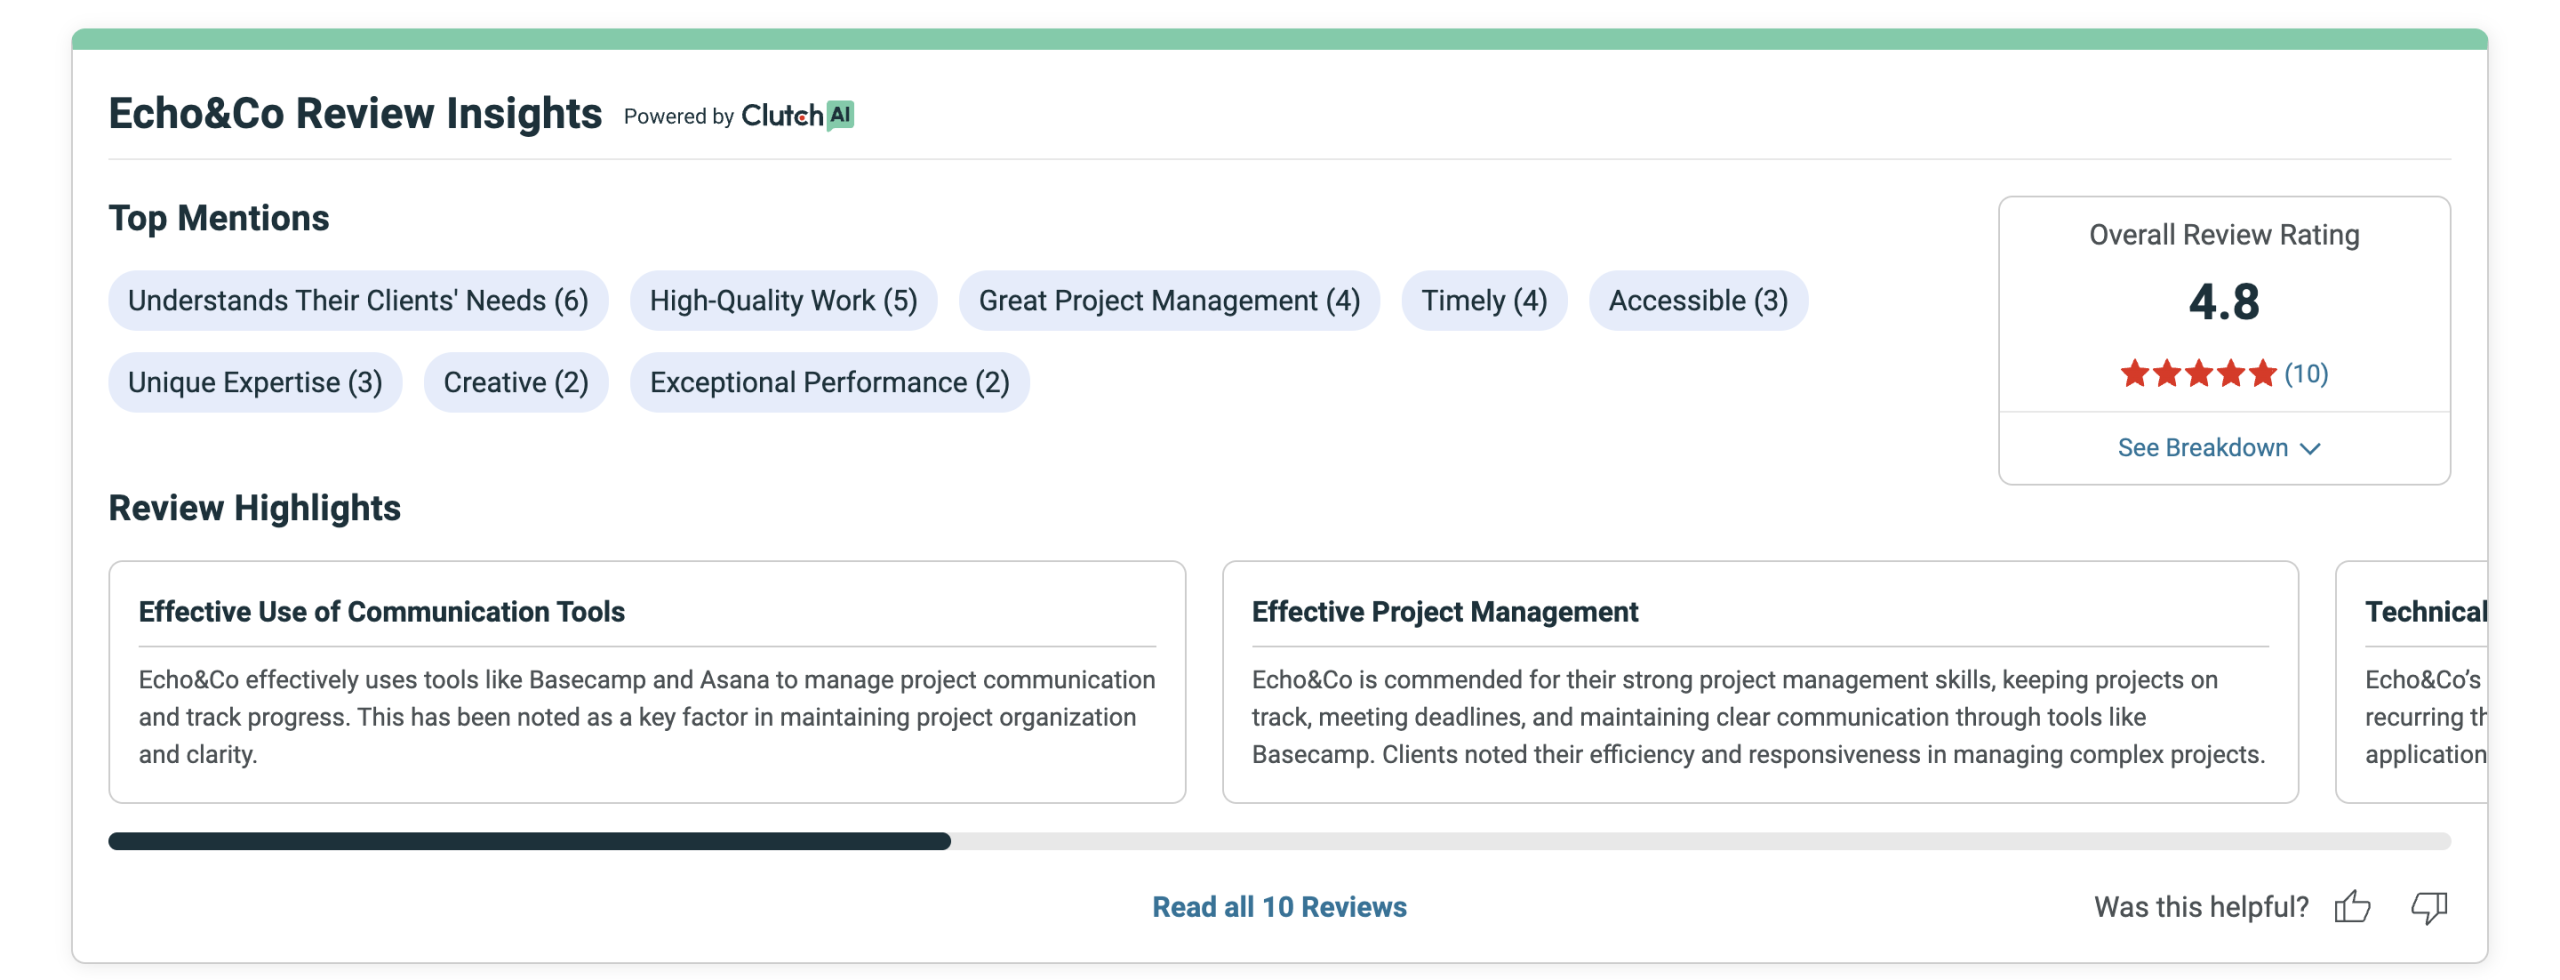Select Understands Their Clients' Needs tag

(358, 301)
